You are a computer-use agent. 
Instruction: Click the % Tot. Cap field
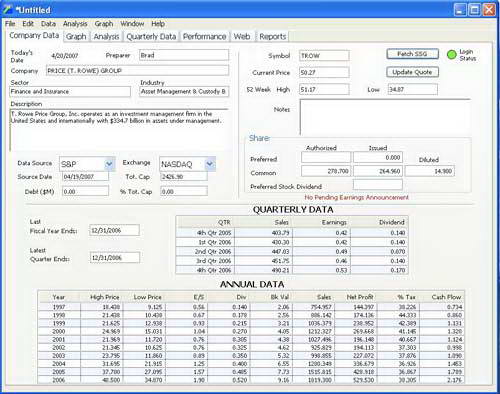pos(184,192)
